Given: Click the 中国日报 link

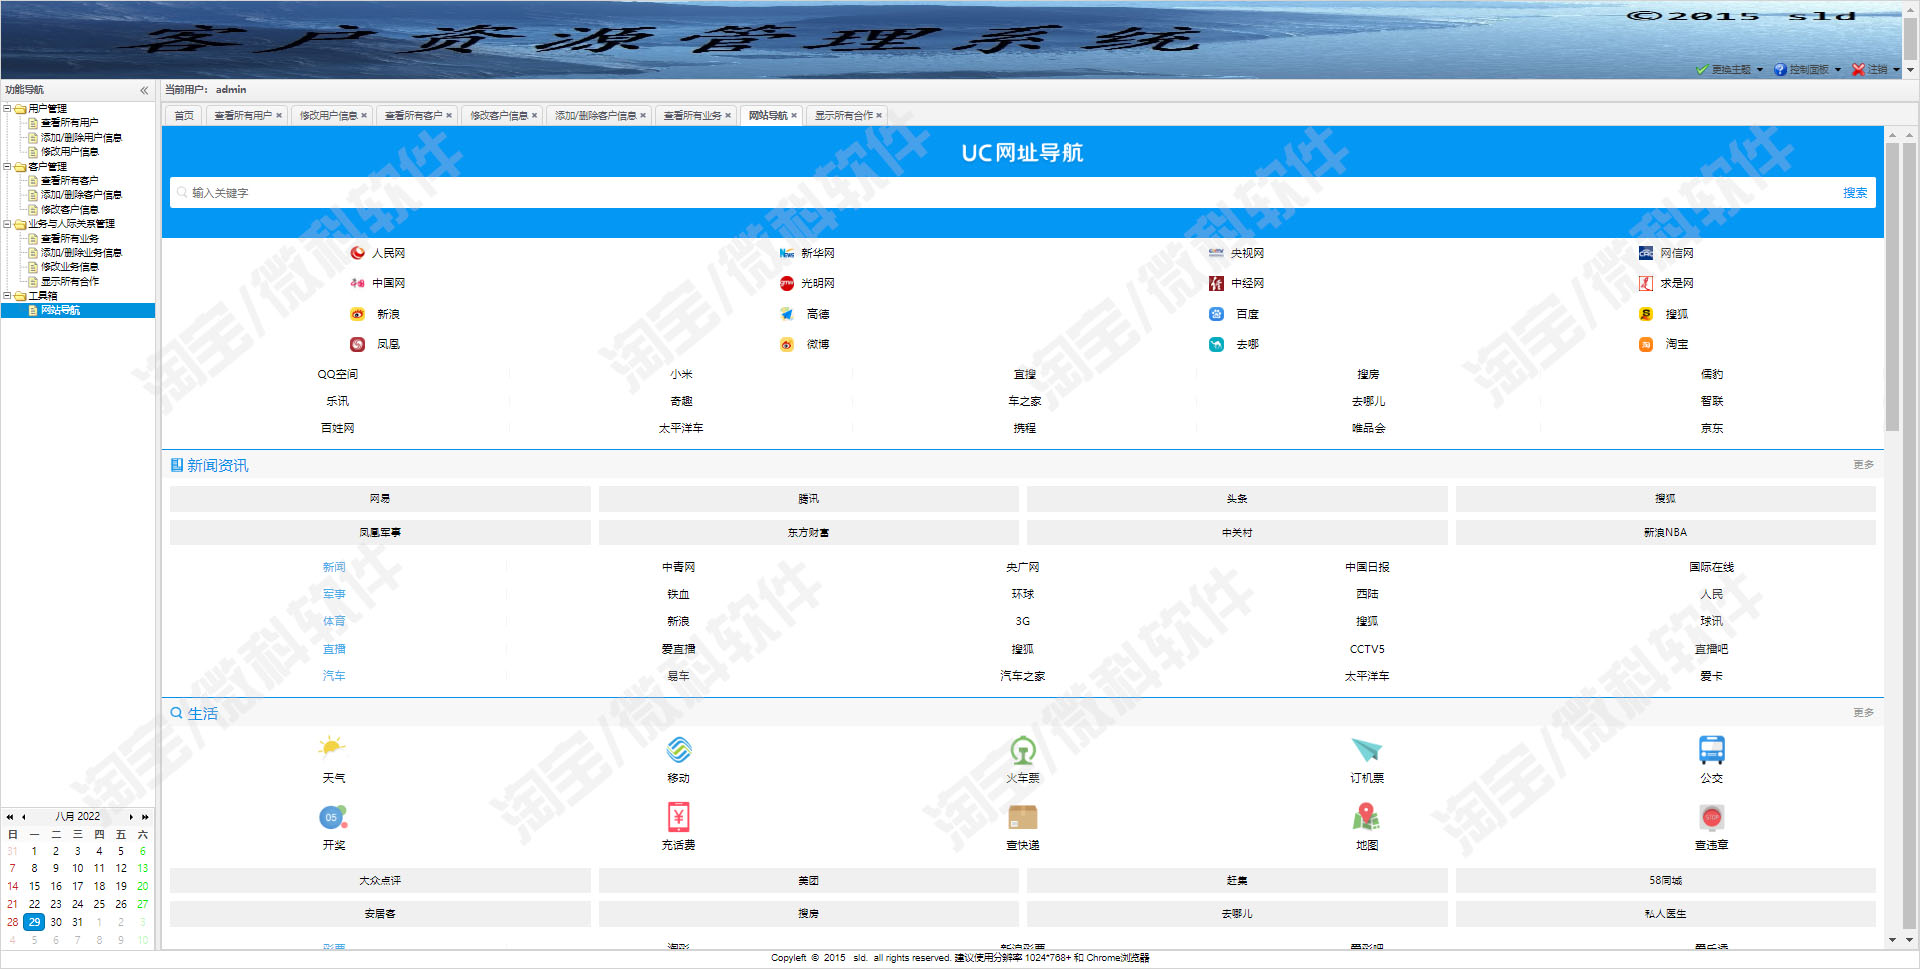Looking at the screenshot, I should pyautogui.click(x=1367, y=567).
